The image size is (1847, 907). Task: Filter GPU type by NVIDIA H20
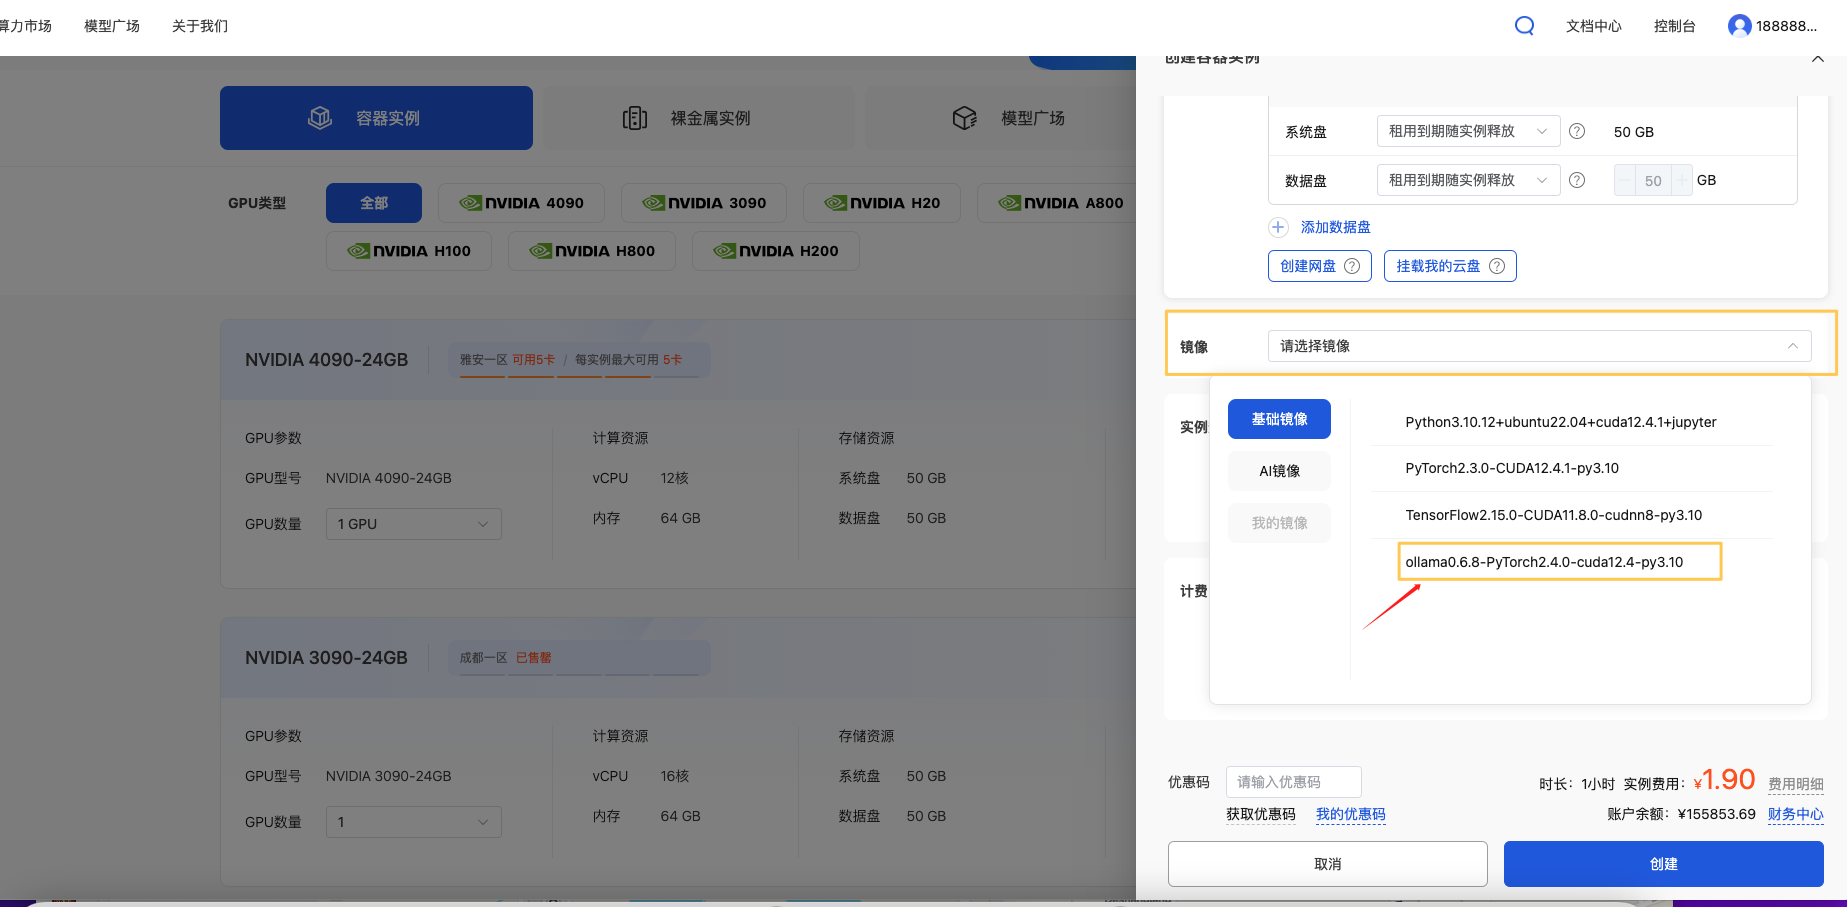click(x=882, y=203)
